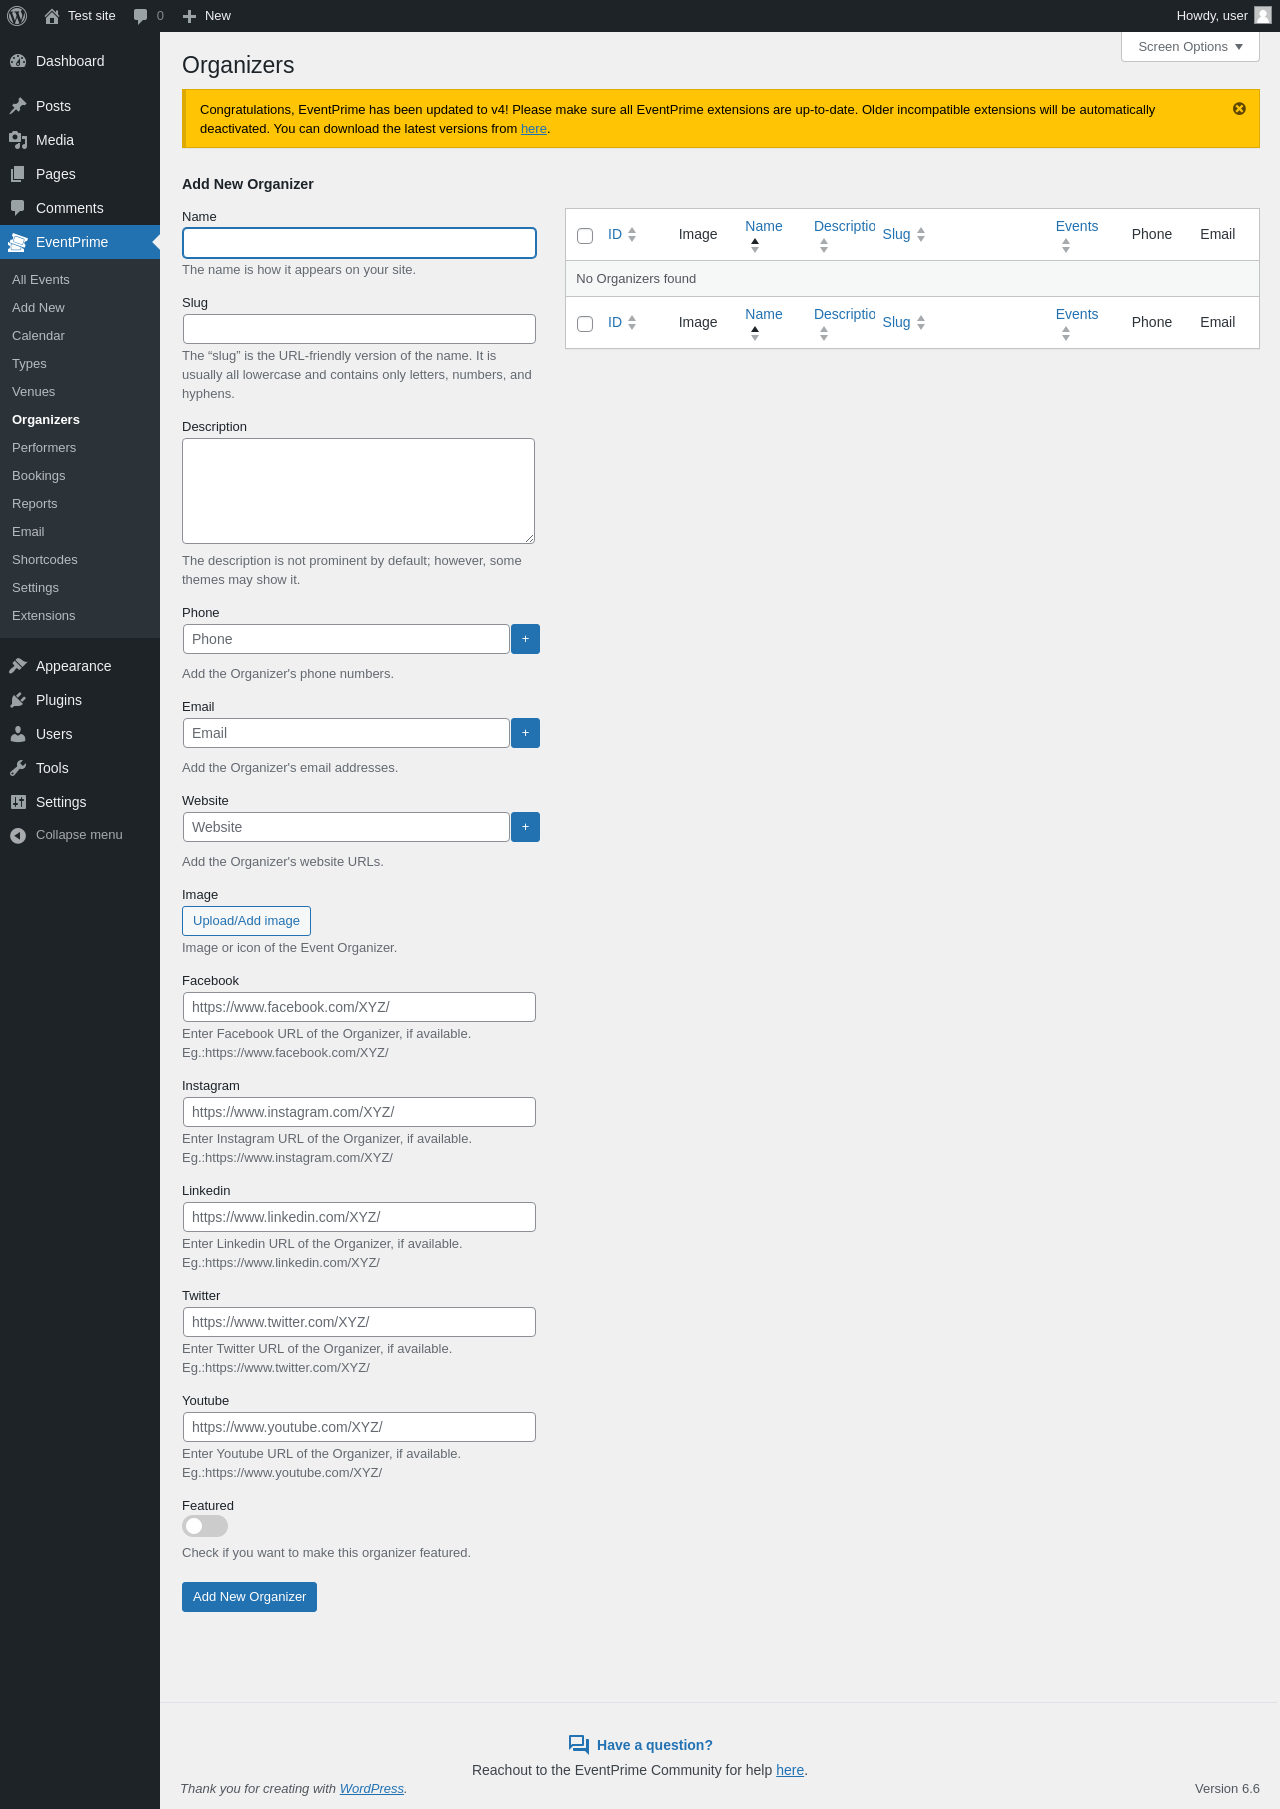
Task: Open Bookings submenu item
Action: 39,476
